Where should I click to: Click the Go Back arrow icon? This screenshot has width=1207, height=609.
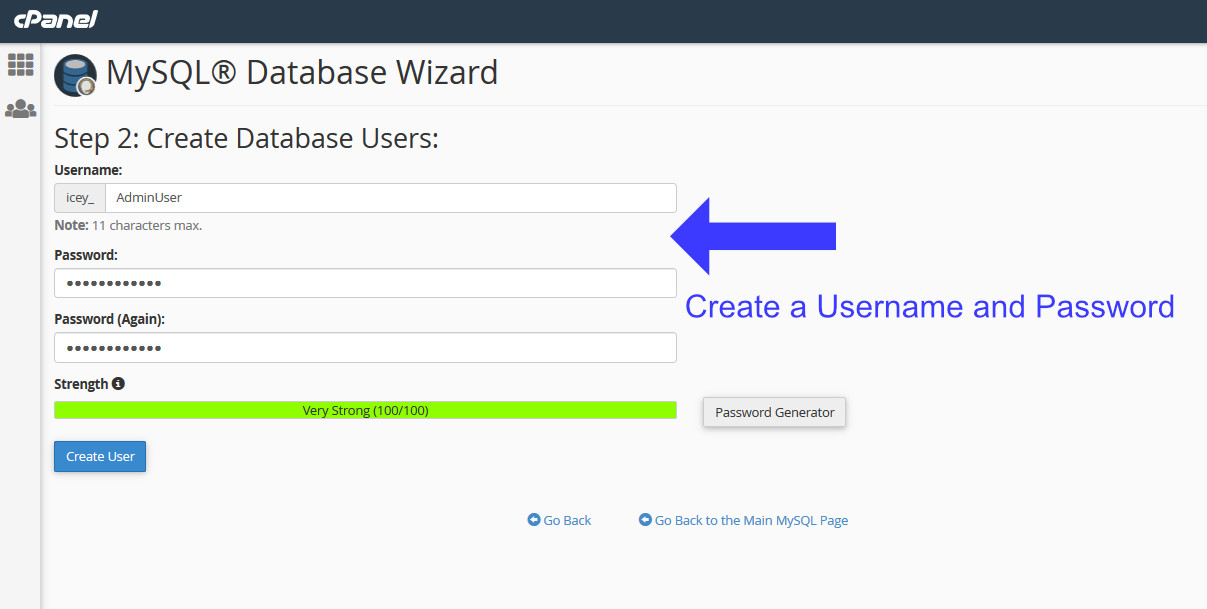534,520
